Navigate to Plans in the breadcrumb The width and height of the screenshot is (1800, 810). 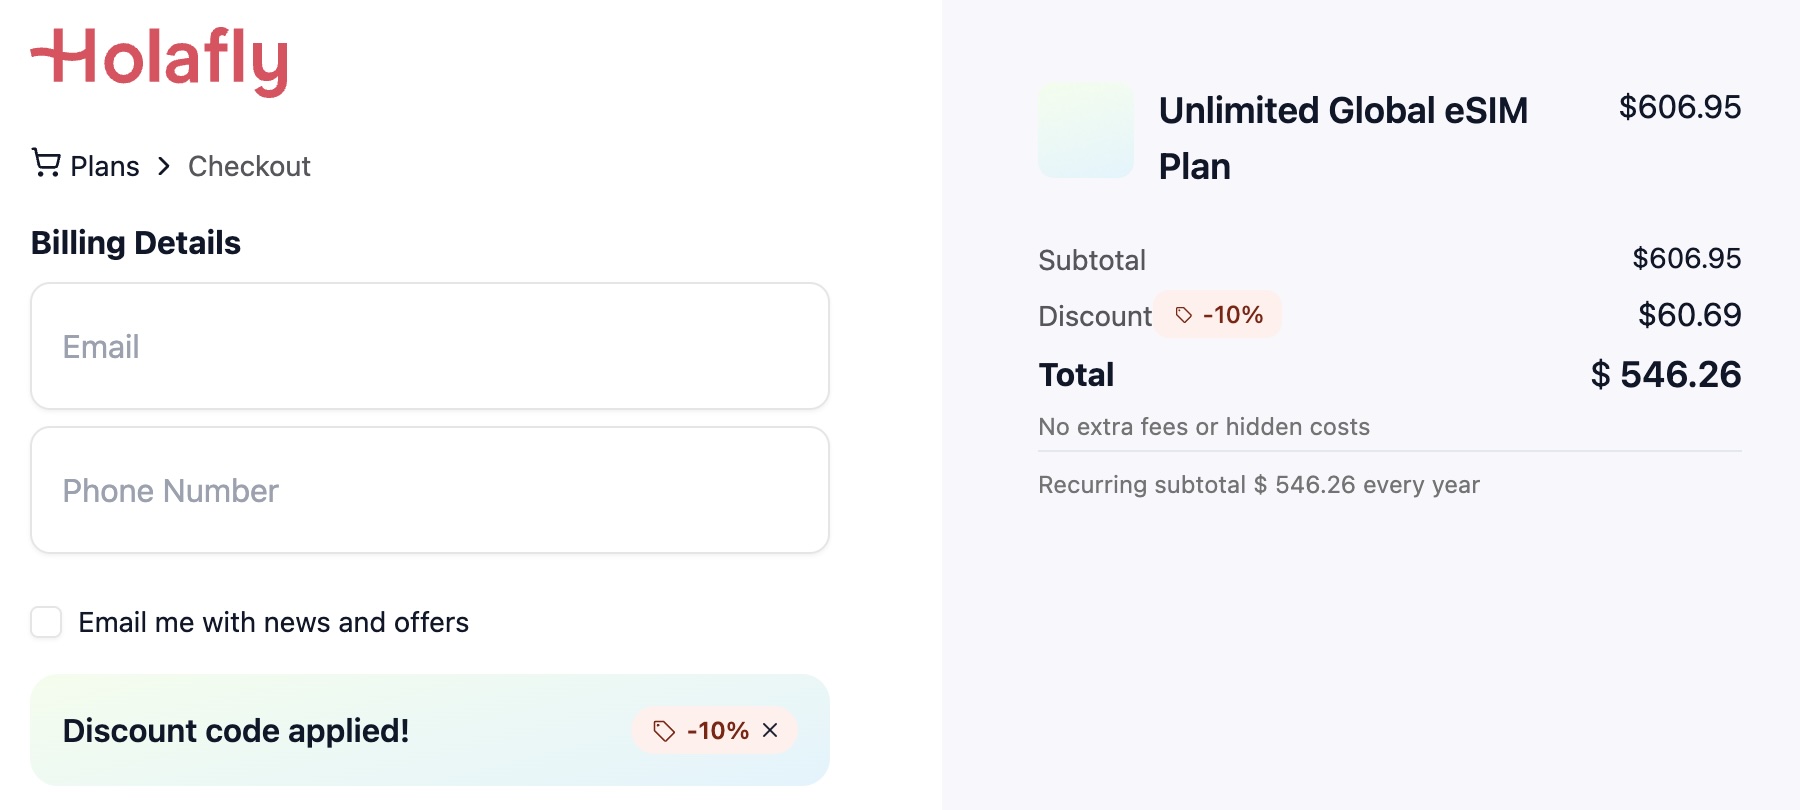[x=105, y=165]
